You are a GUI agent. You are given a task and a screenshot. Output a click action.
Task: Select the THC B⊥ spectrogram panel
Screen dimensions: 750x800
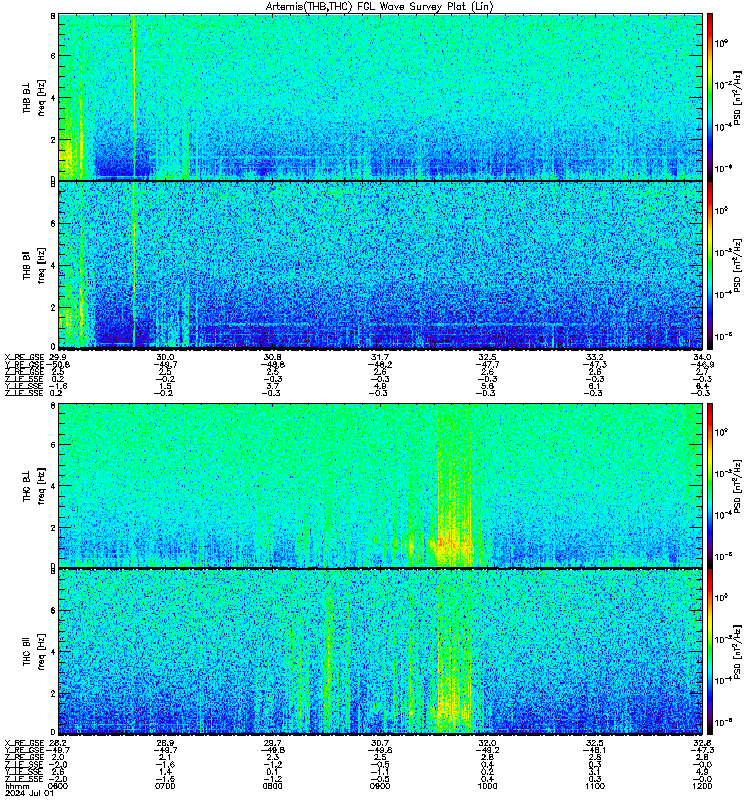coord(381,485)
